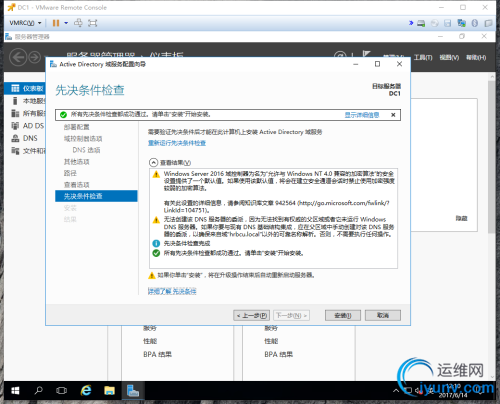Click the Windows NT 4.0 warning text
This screenshot has height=404, width=500.
pos(279,192)
